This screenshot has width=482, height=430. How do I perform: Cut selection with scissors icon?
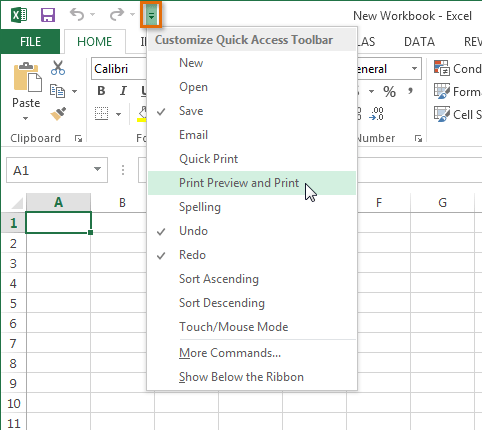click(x=58, y=68)
